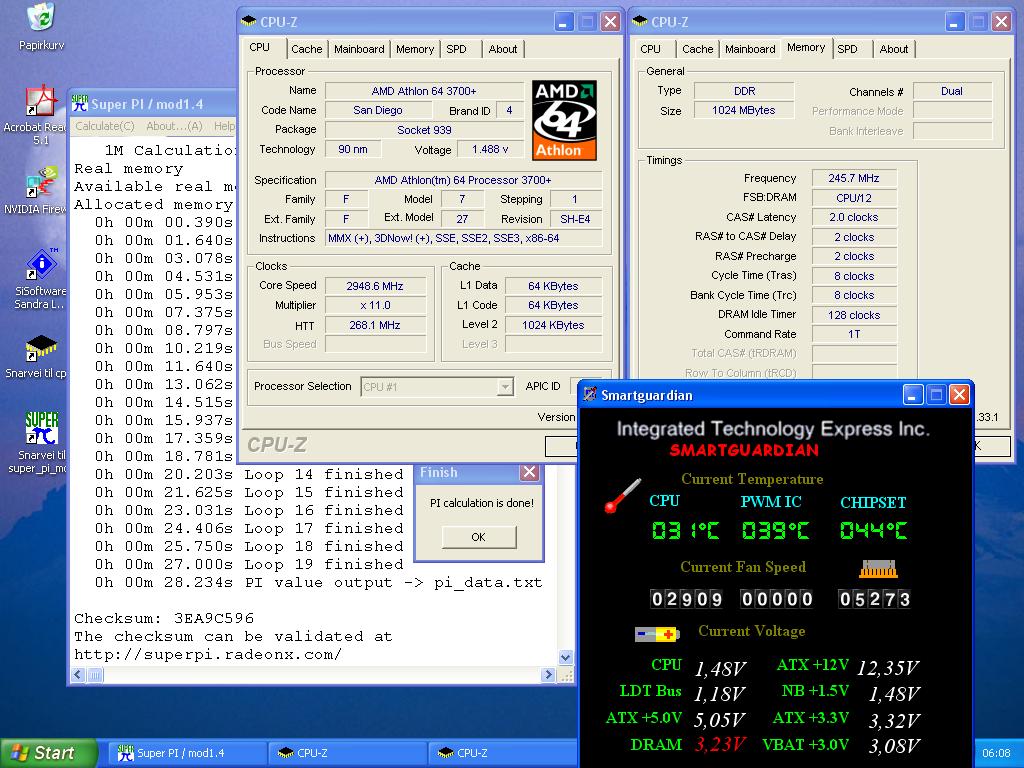Open the Mainboard tab in right CPU-Z
The image size is (1024, 768).
point(750,49)
